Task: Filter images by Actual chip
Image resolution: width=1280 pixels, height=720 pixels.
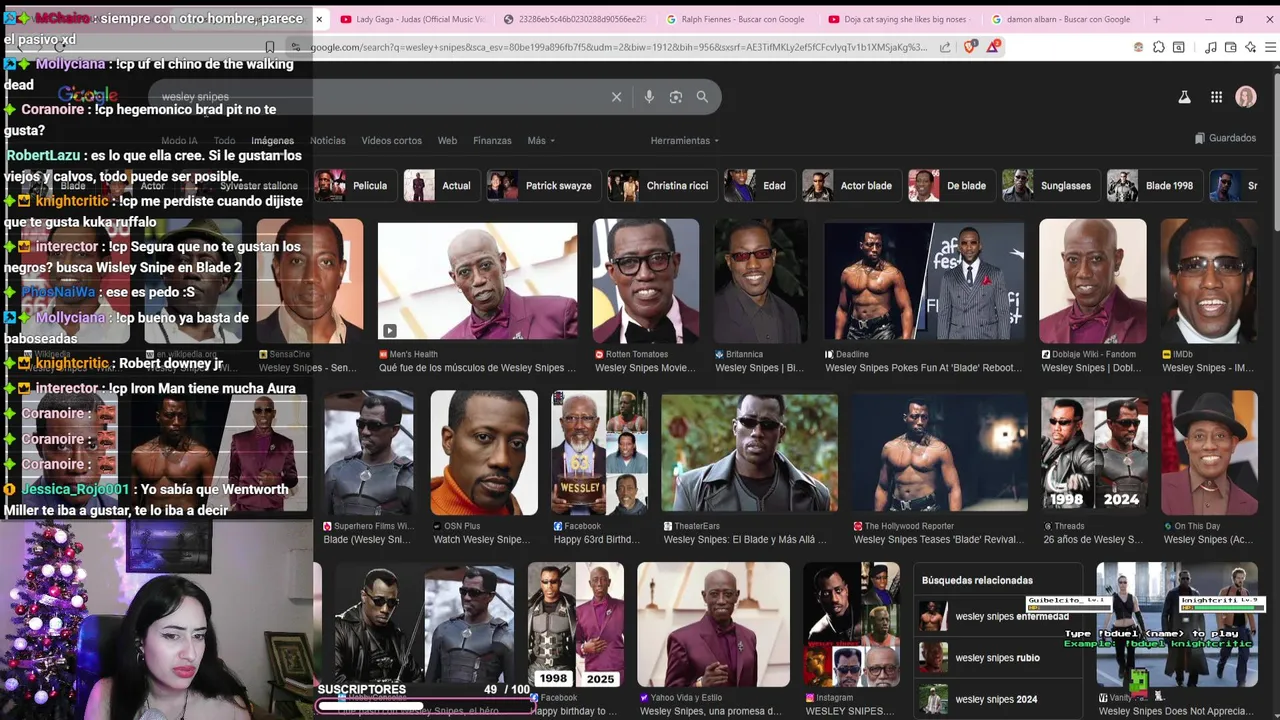Action: click(439, 186)
